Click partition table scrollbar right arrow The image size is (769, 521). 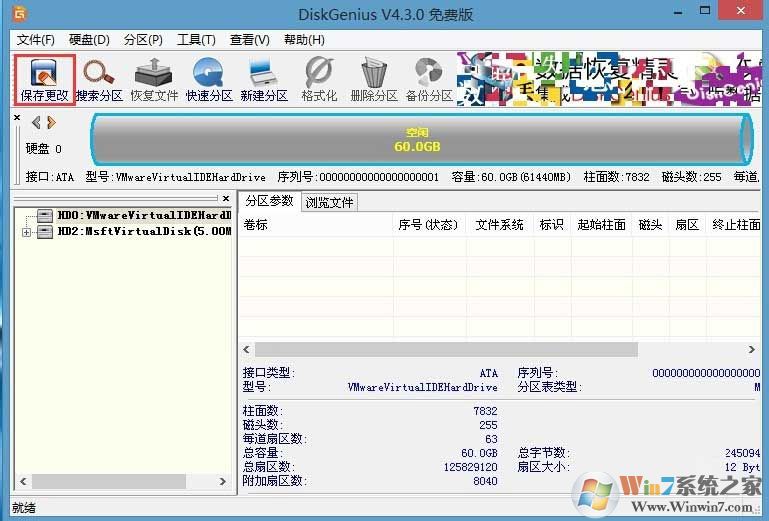752,350
